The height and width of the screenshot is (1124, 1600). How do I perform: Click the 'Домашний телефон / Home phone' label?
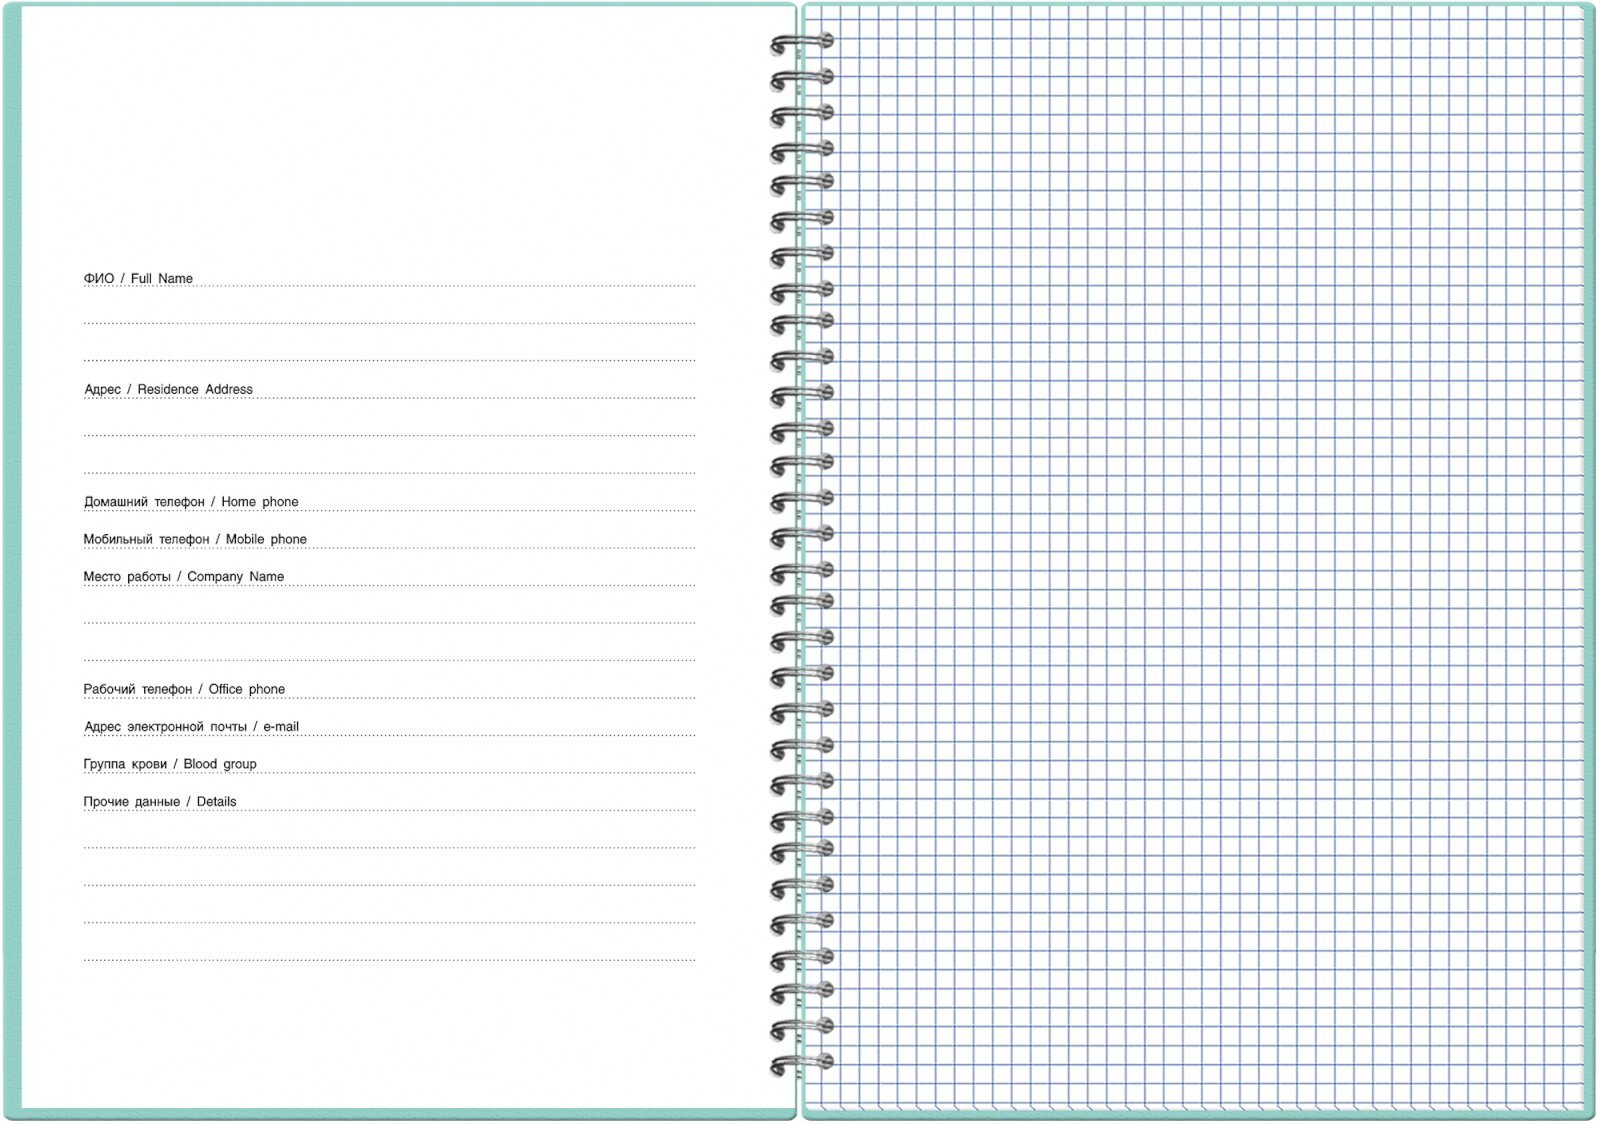pos(191,501)
